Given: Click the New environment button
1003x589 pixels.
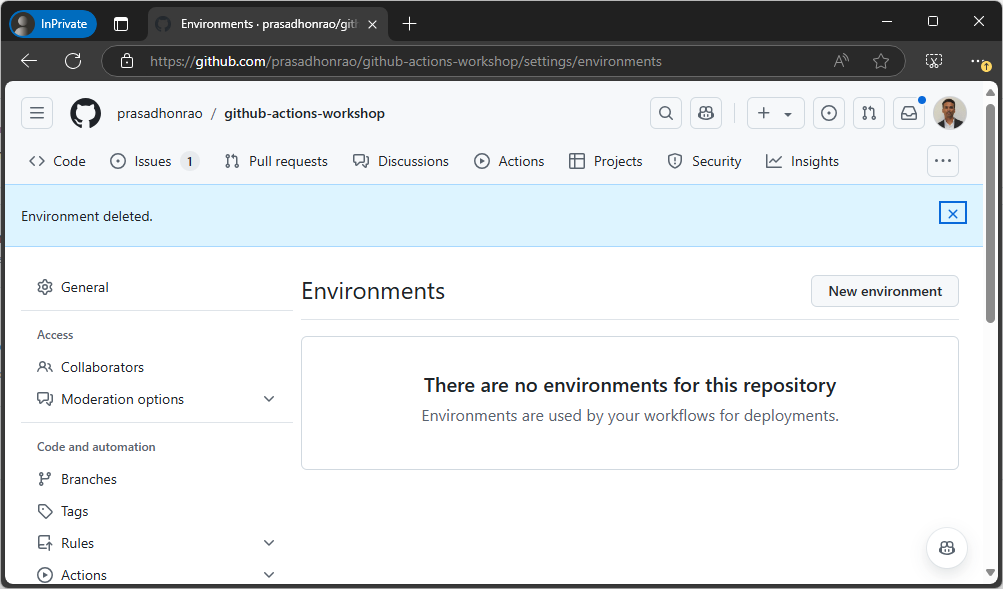Looking at the screenshot, I should pos(884,291).
